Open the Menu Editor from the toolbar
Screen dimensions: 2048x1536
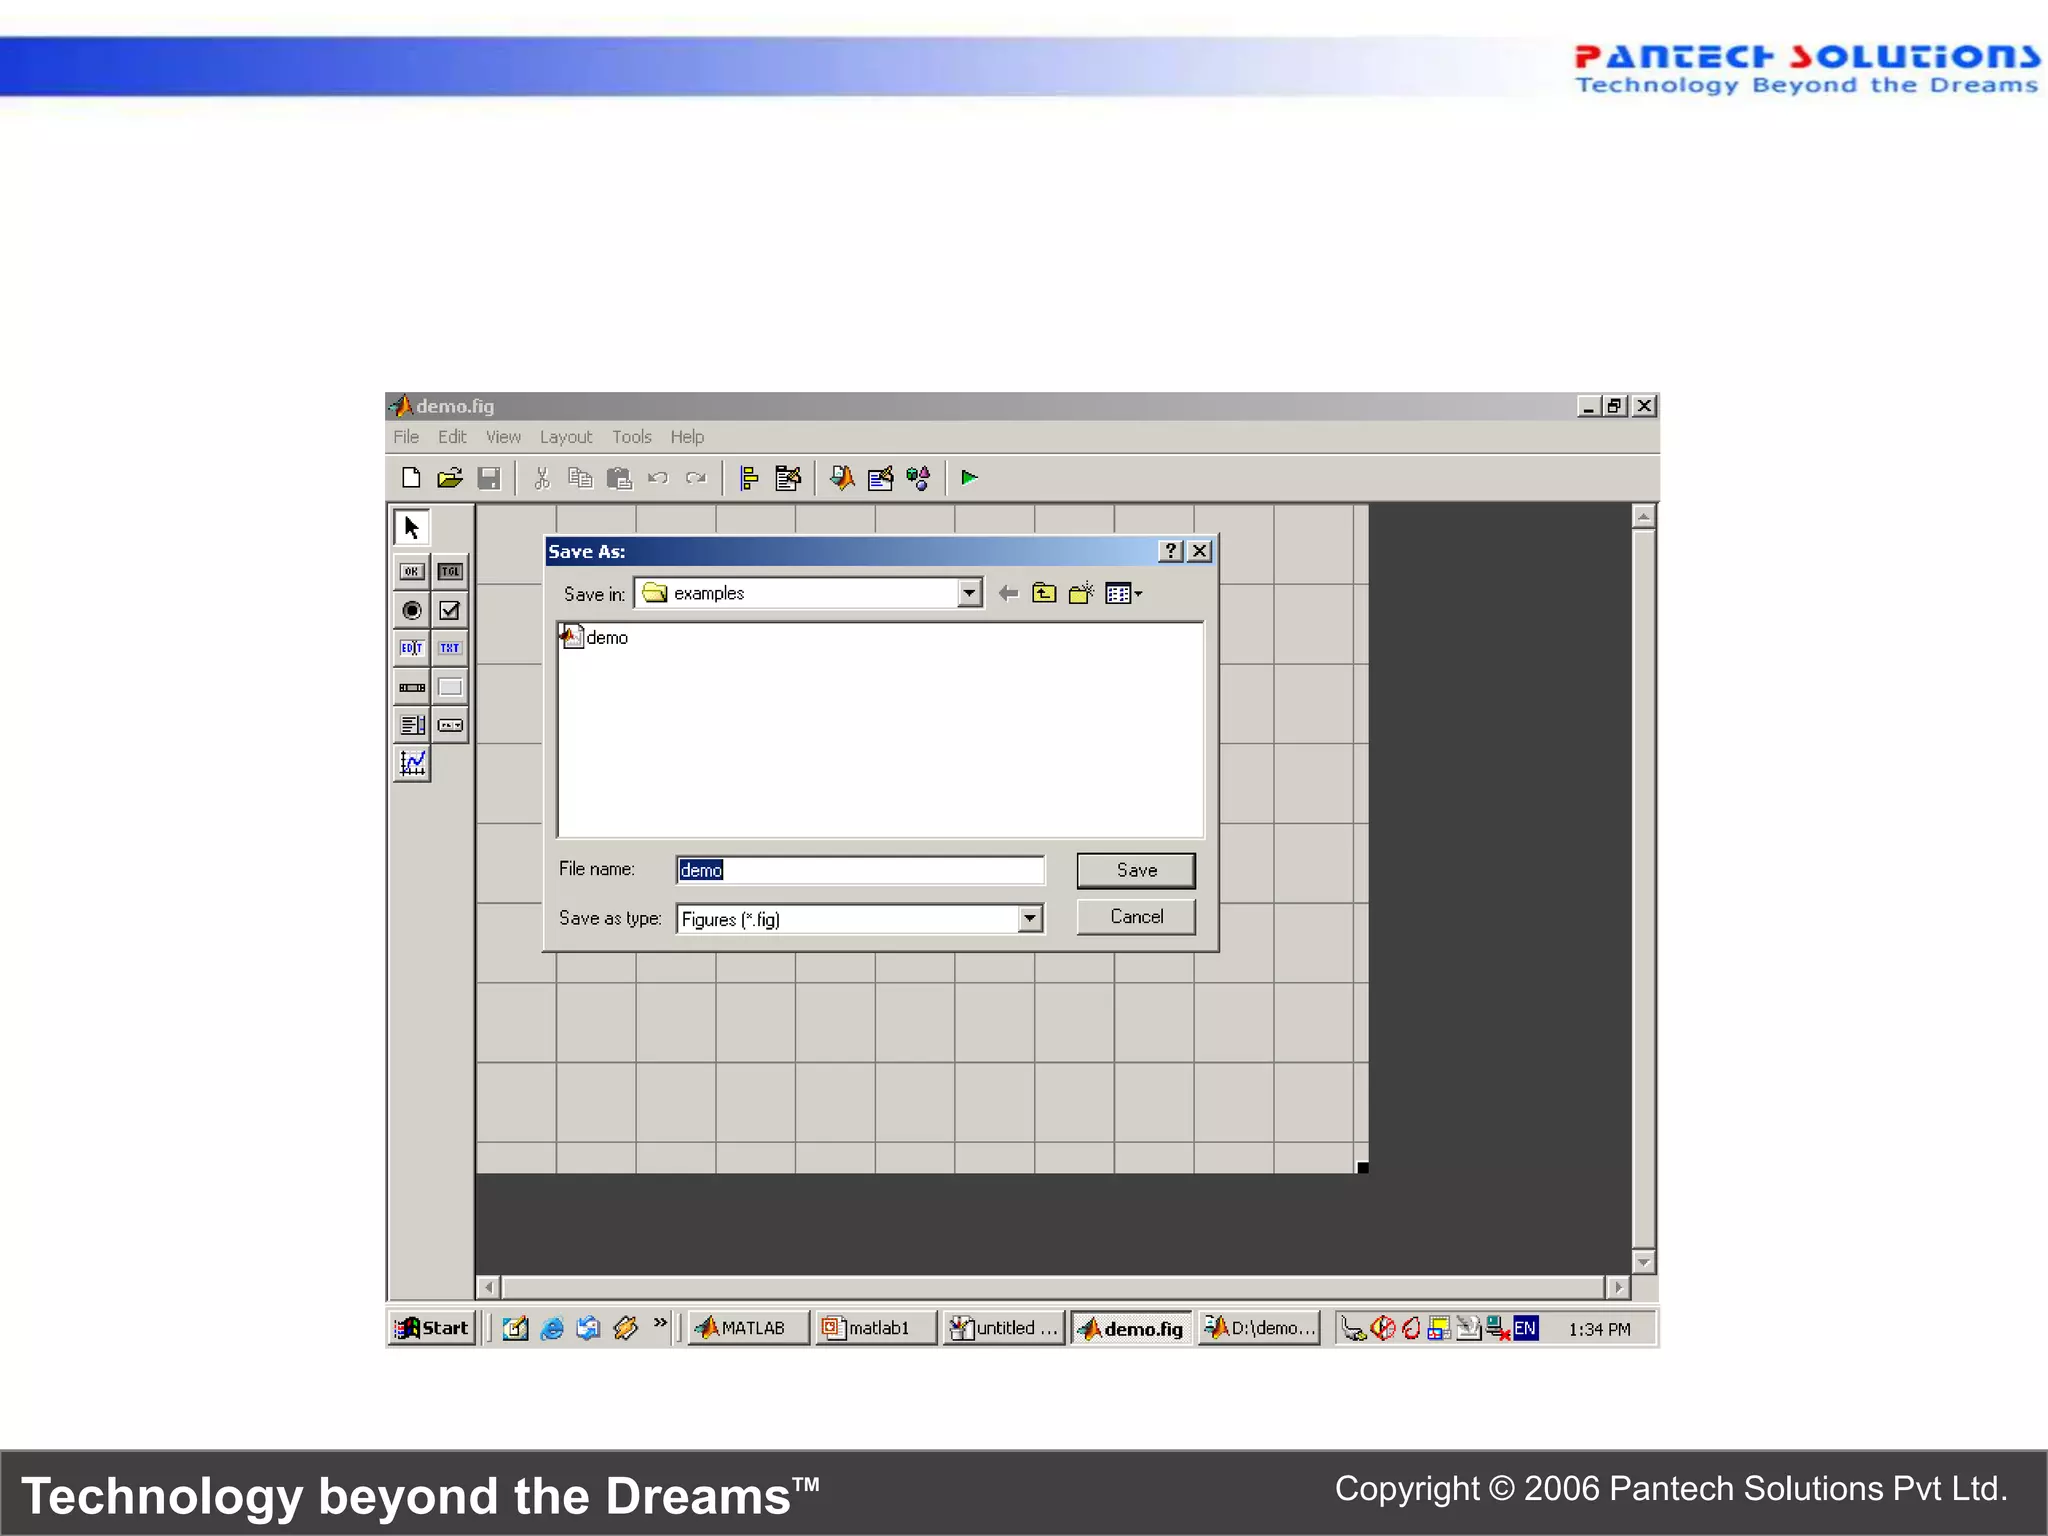click(x=788, y=478)
